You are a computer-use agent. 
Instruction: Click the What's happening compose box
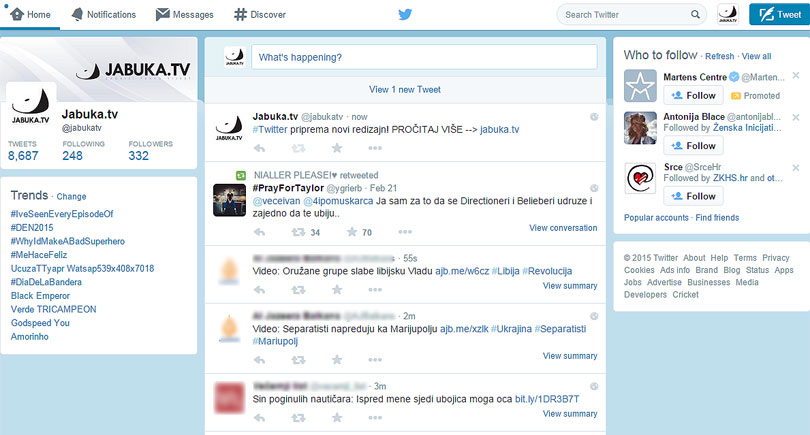tap(423, 58)
